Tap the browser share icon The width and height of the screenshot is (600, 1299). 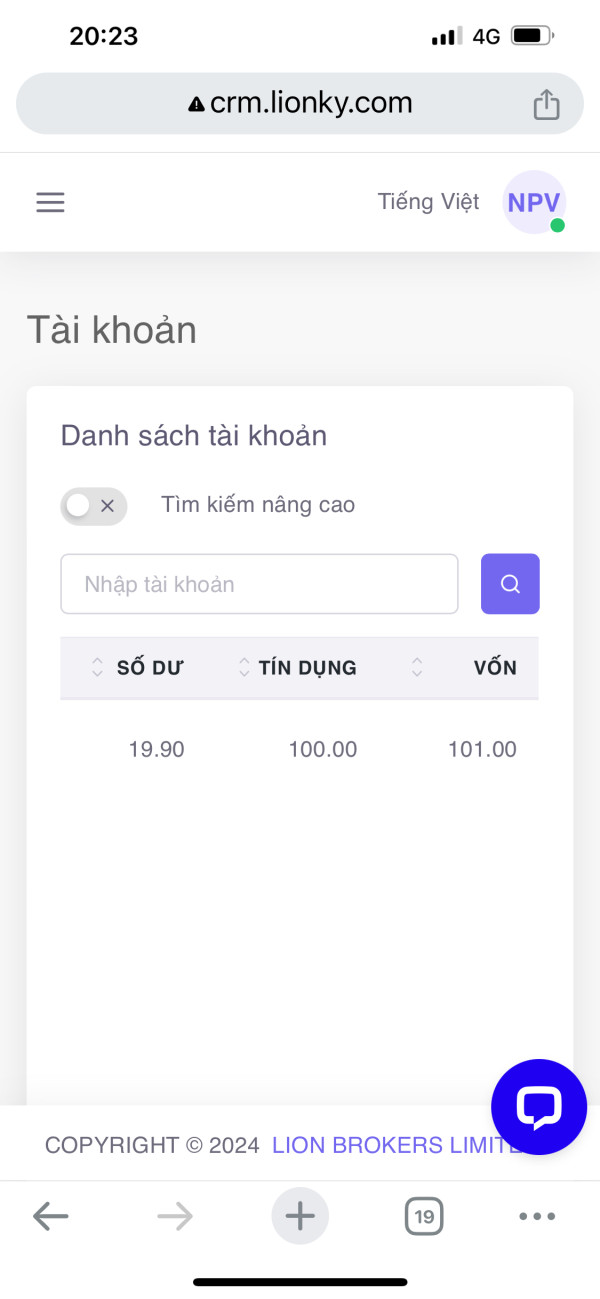click(546, 104)
